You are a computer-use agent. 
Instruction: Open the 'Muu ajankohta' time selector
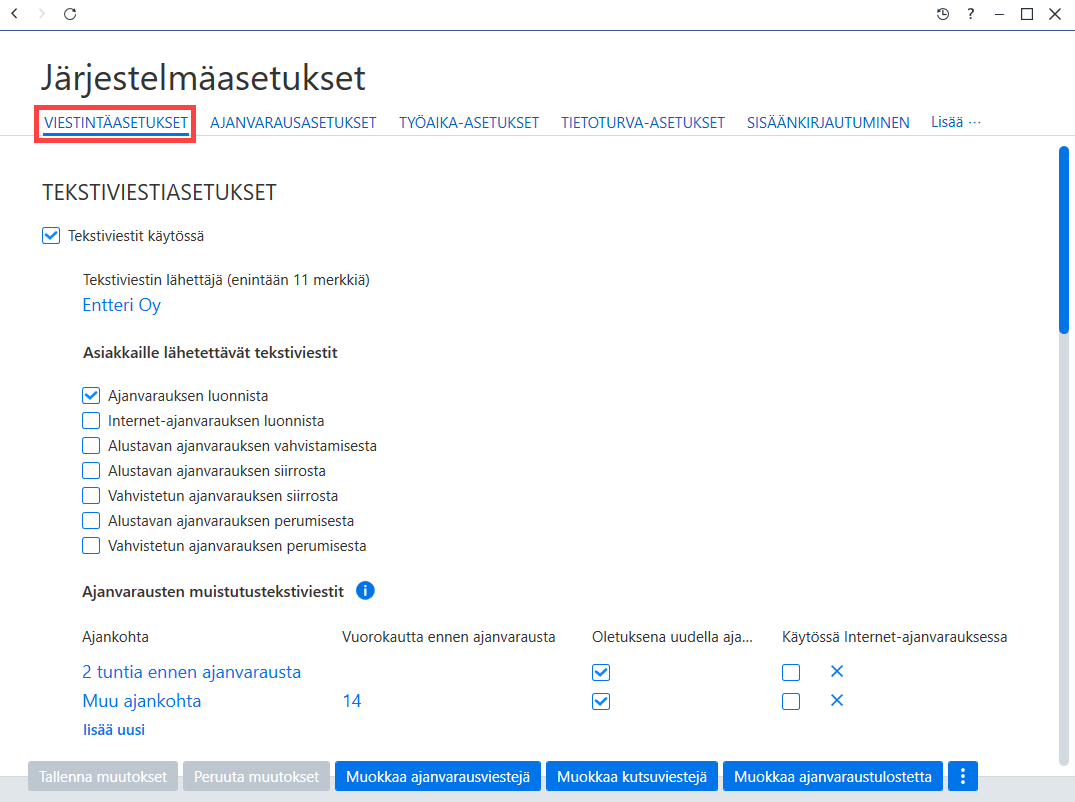tap(142, 701)
